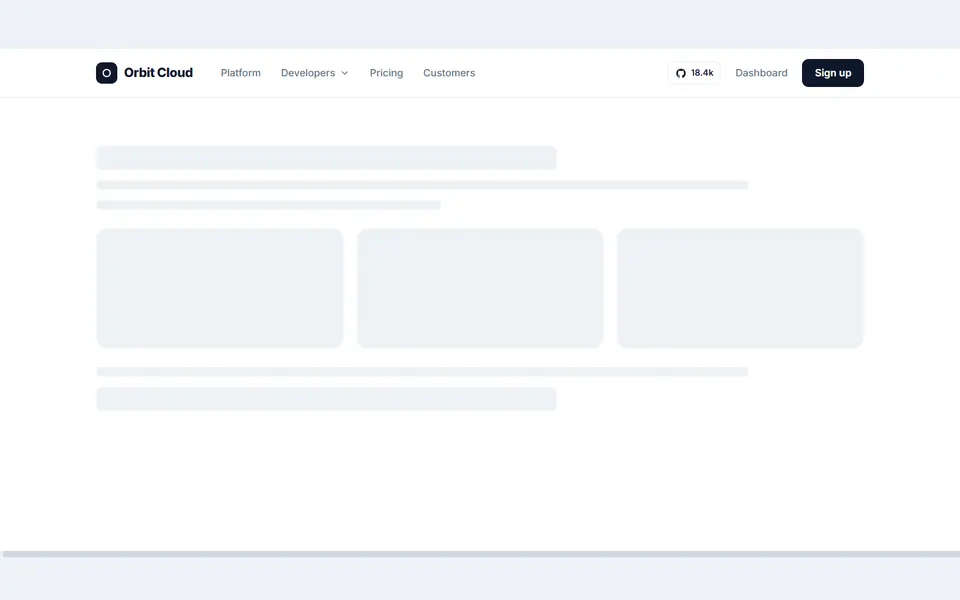
Task: Click the horizontal scrollbar at page bottom
Action: coord(480,554)
